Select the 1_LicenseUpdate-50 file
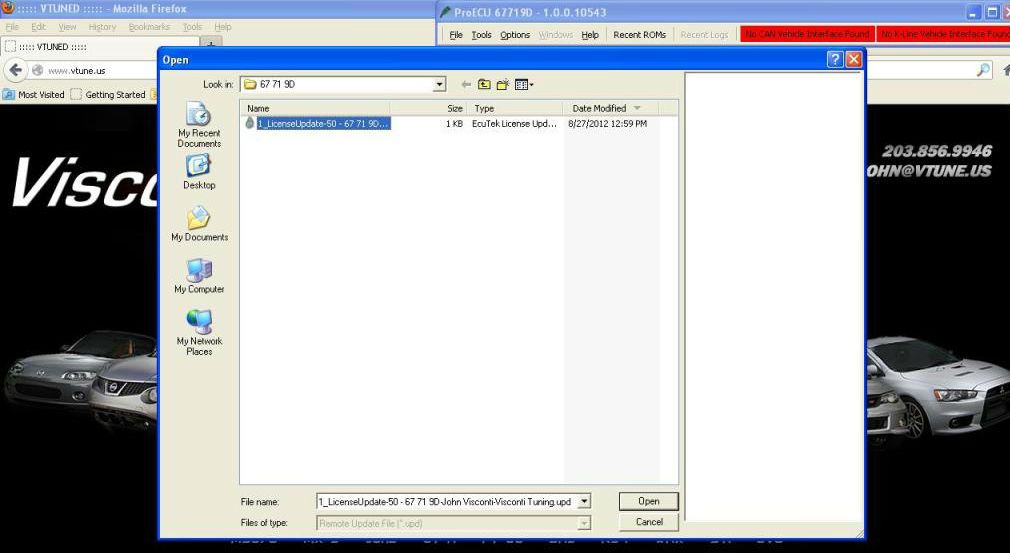1010x553 pixels. 320,124
